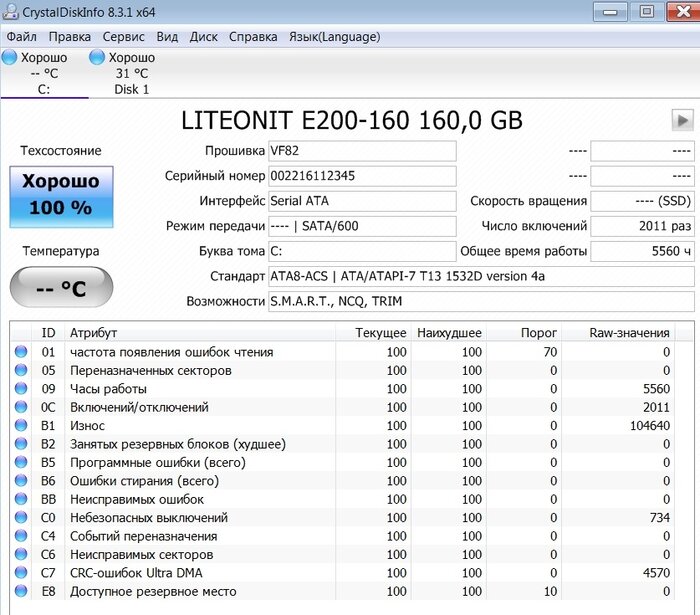Viewport: 700px width, 615px height.
Task: Click status dot for Событий переназначения
Action: pyautogui.click(x=21, y=536)
